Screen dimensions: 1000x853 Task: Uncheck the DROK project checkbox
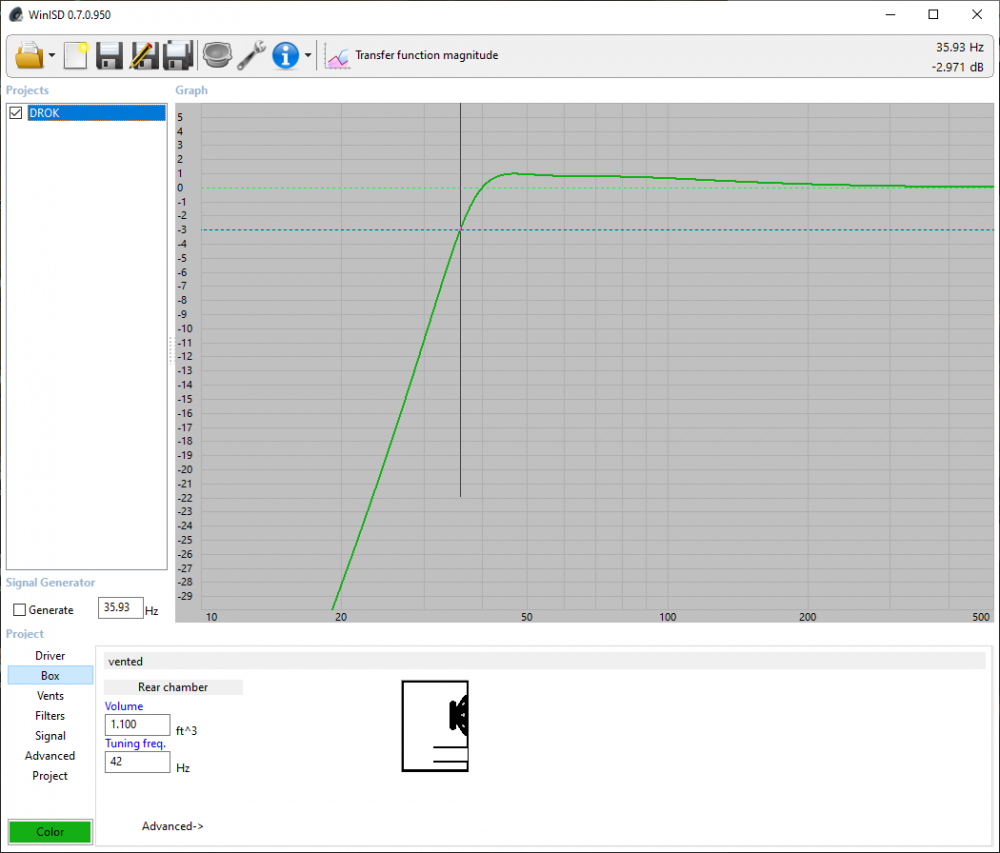pyautogui.click(x=16, y=113)
